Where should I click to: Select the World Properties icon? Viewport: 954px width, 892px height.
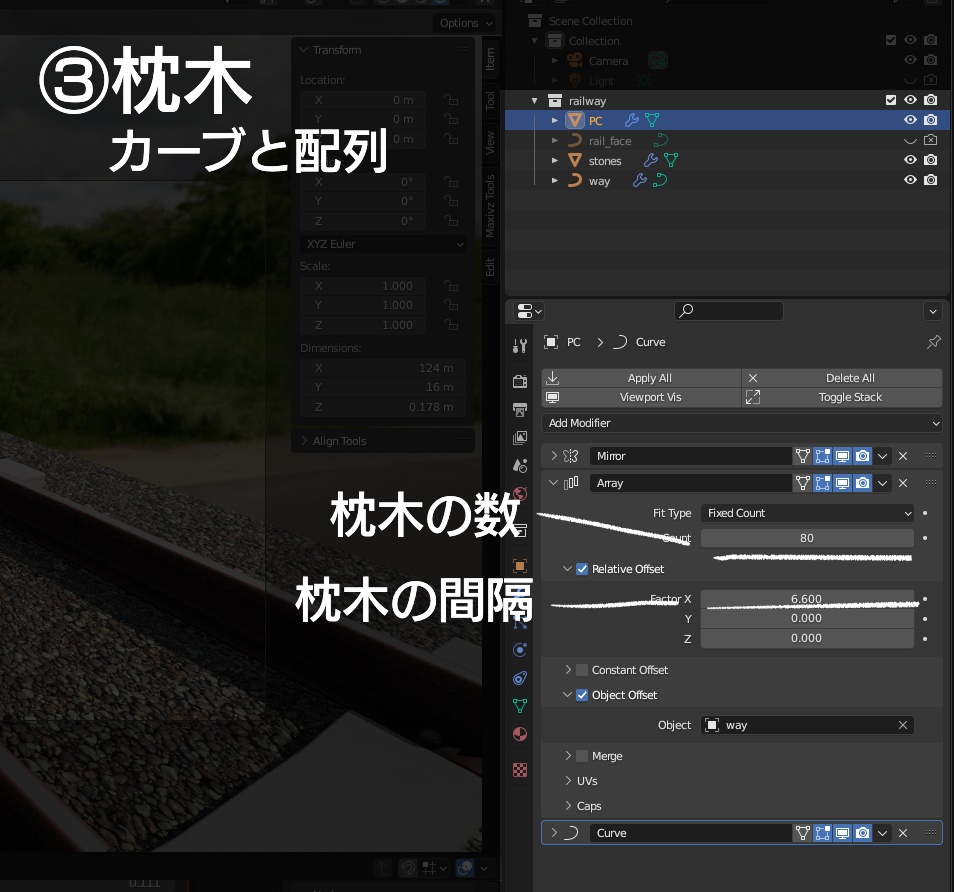(519, 491)
